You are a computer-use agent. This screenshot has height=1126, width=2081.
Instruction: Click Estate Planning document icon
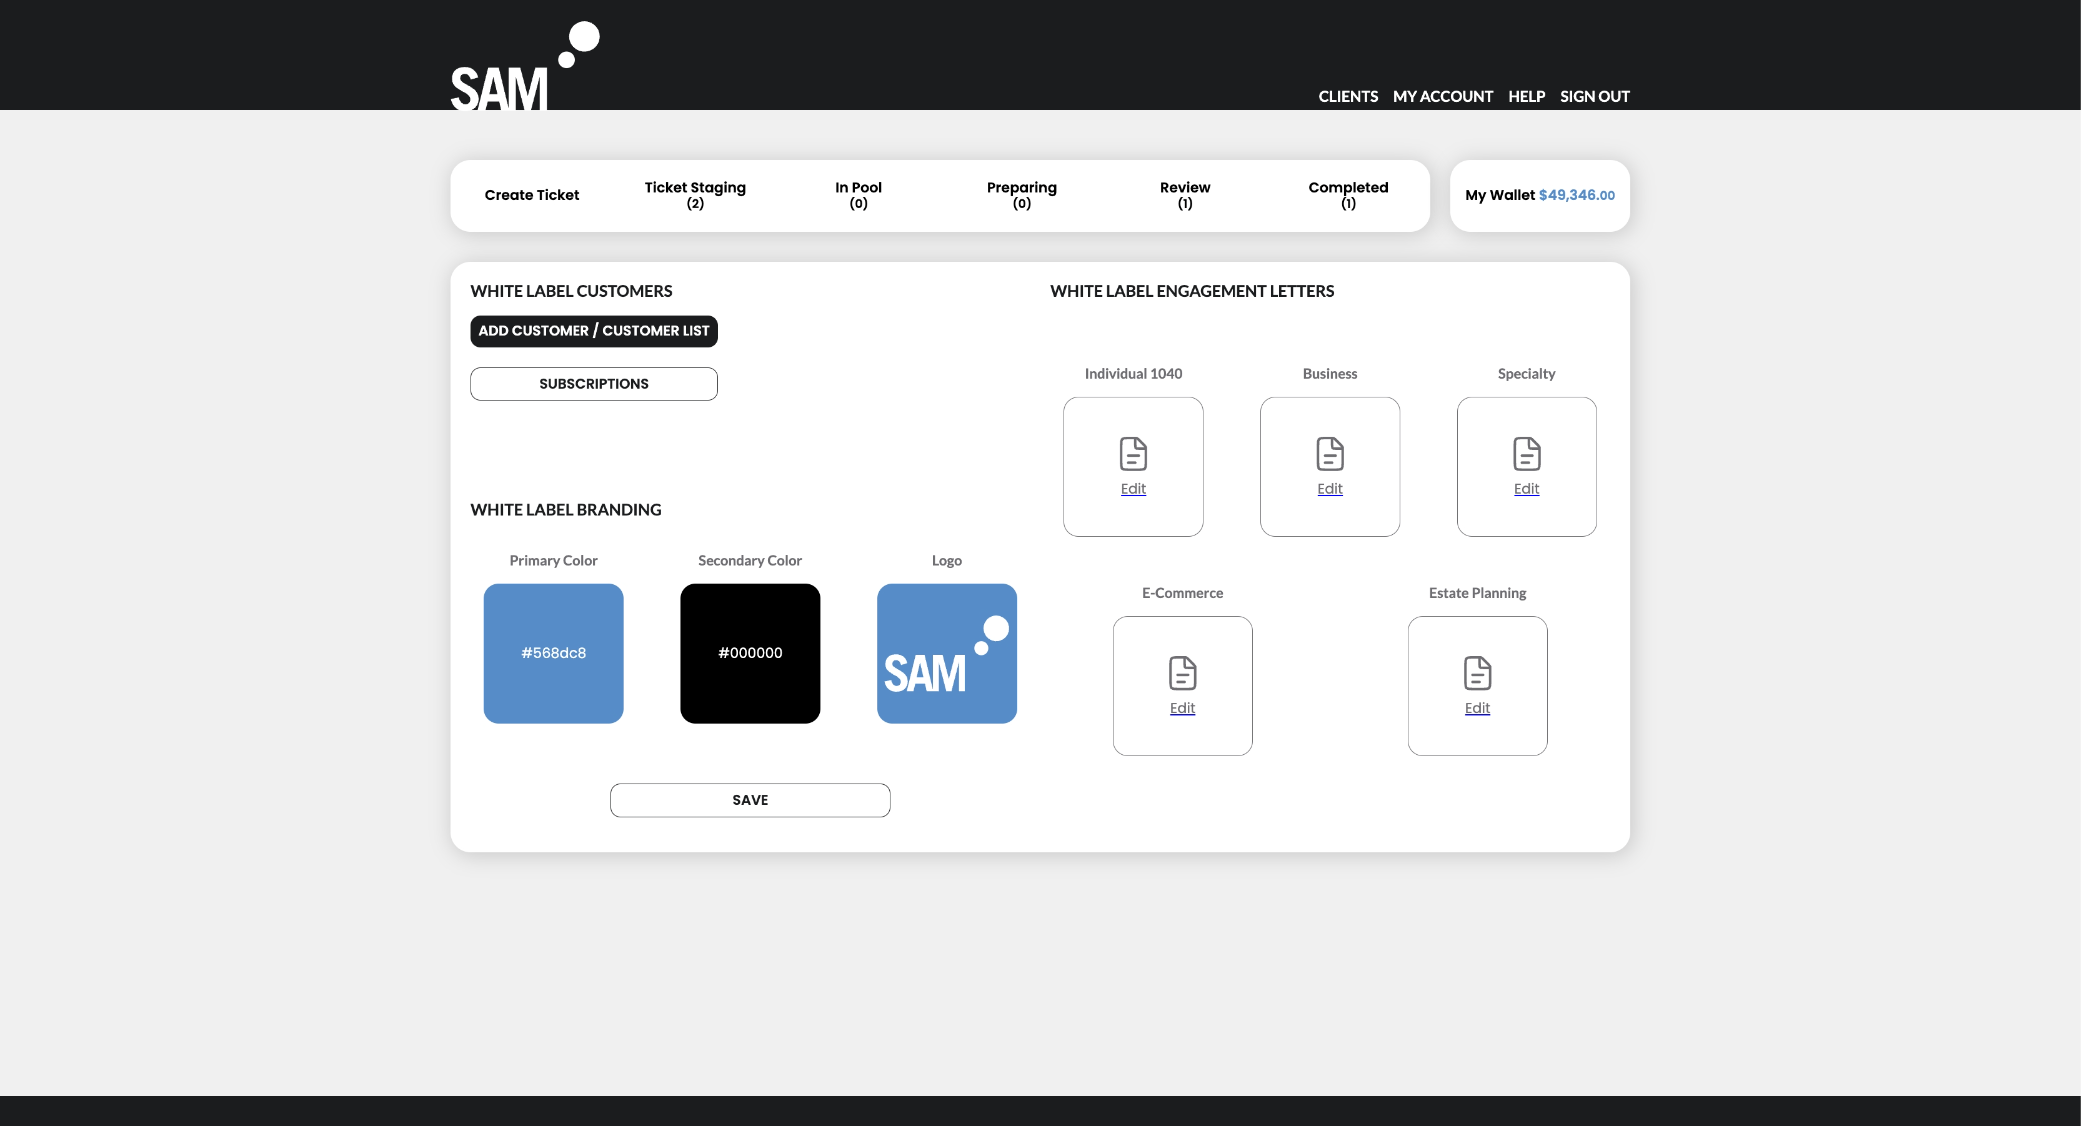1477,673
